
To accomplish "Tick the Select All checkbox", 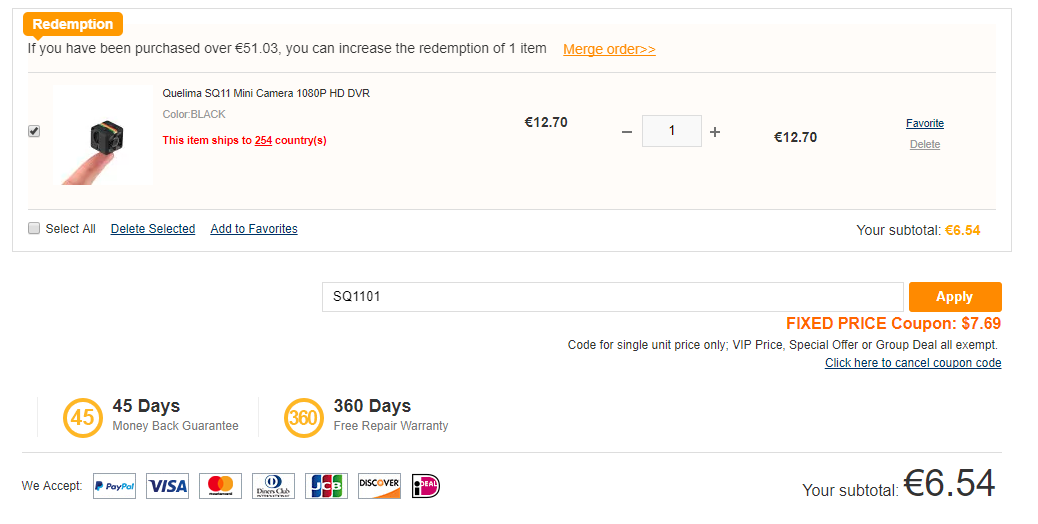I will 34,228.
